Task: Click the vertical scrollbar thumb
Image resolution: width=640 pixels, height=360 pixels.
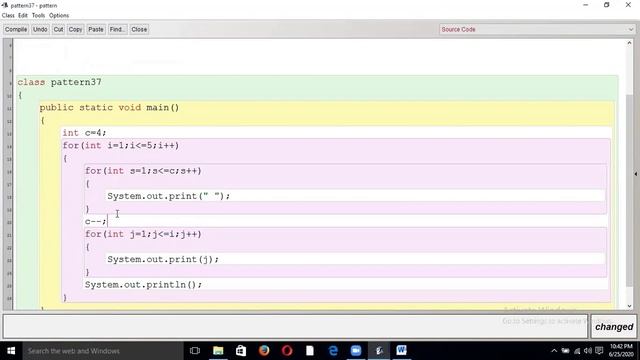Action: (629, 190)
